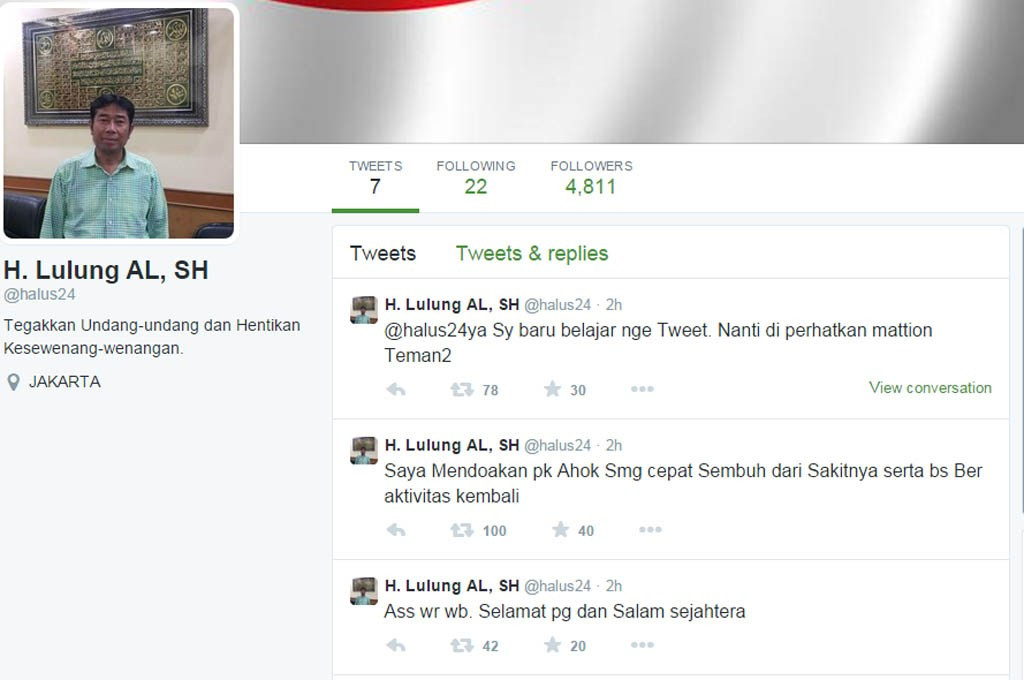Click View conversation link
Image resolution: width=1024 pixels, height=680 pixels.
point(930,388)
